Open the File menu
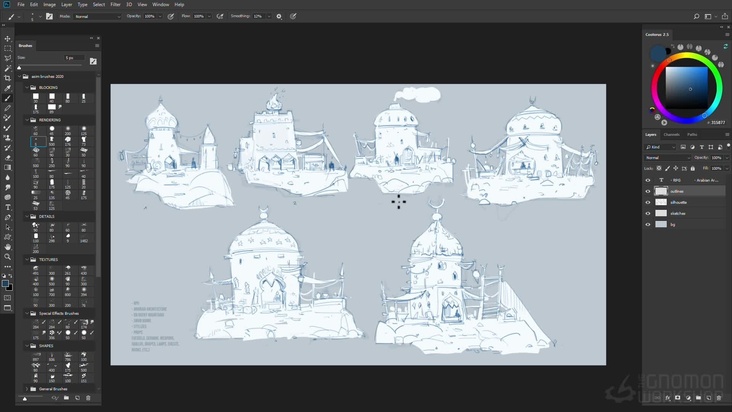The width and height of the screenshot is (732, 412). coord(21,5)
